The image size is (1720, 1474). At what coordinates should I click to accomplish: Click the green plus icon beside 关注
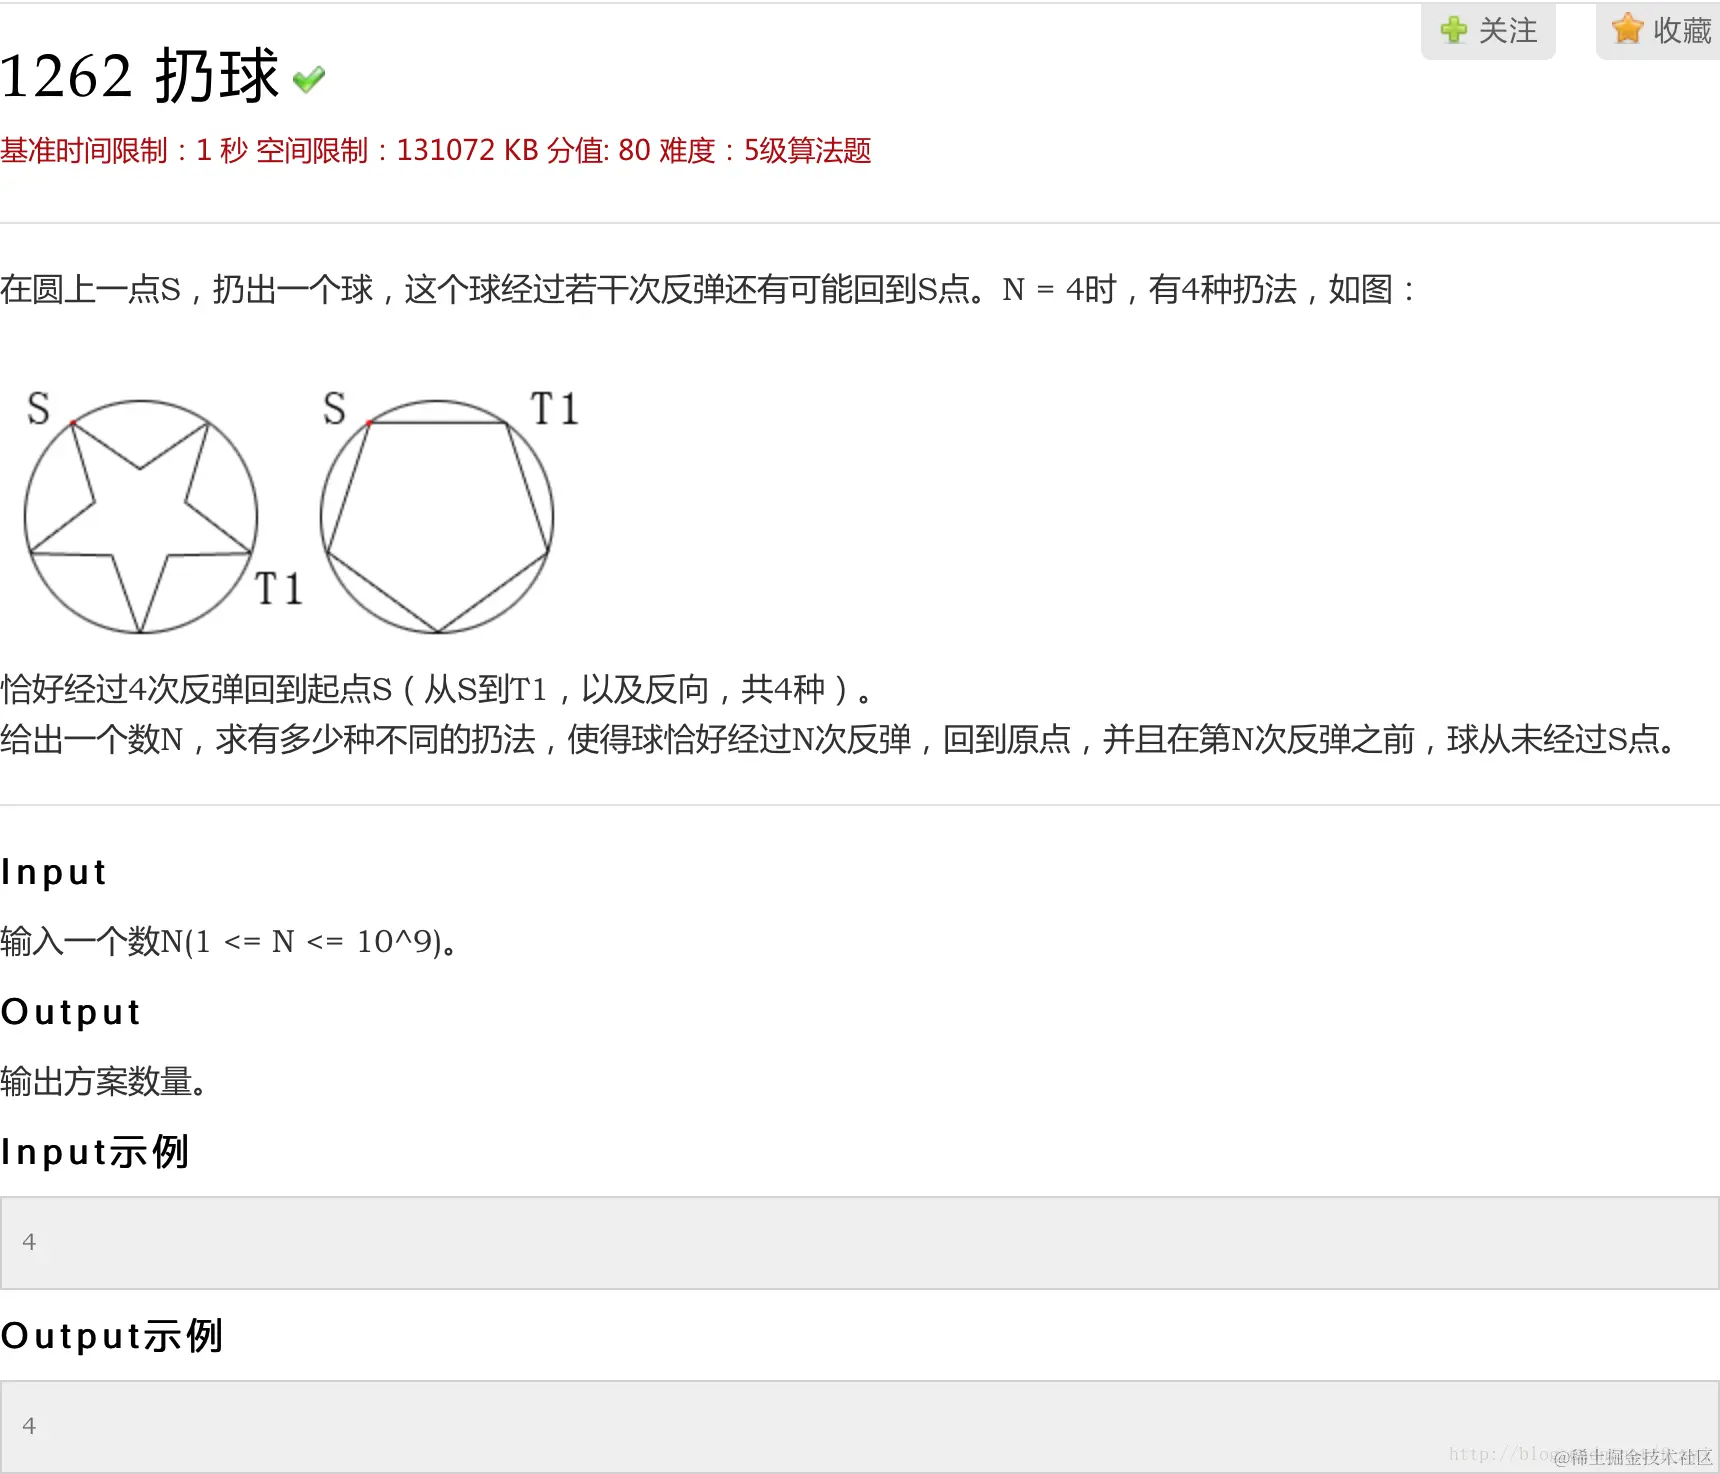[x=1452, y=30]
